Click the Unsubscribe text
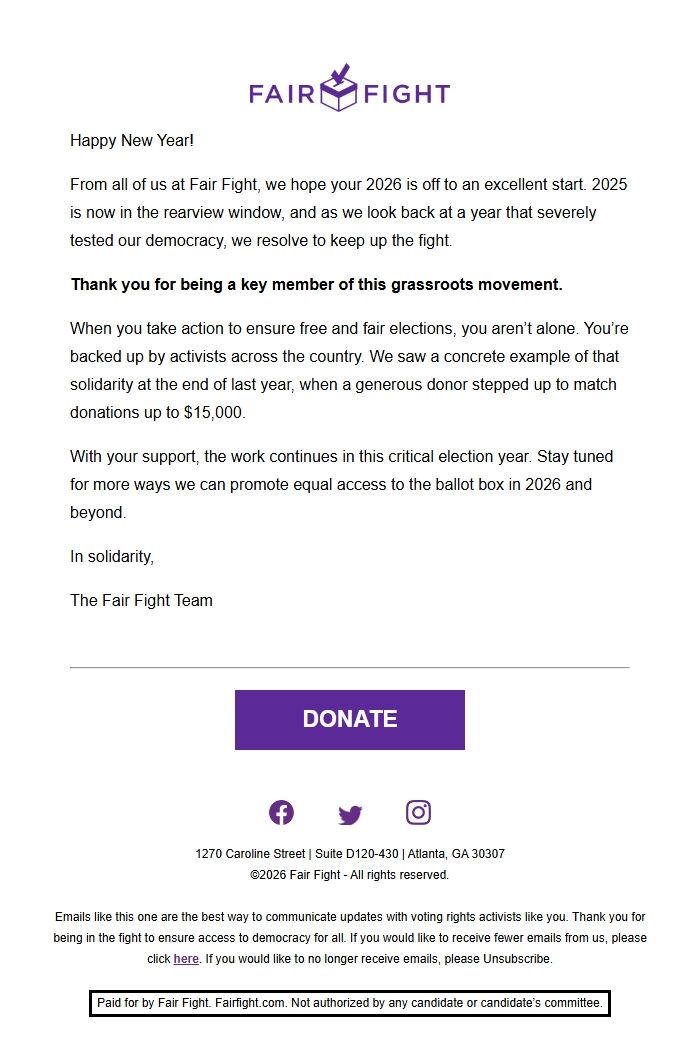Viewport: 700px width, 1048px height. (x=519, y=959)
